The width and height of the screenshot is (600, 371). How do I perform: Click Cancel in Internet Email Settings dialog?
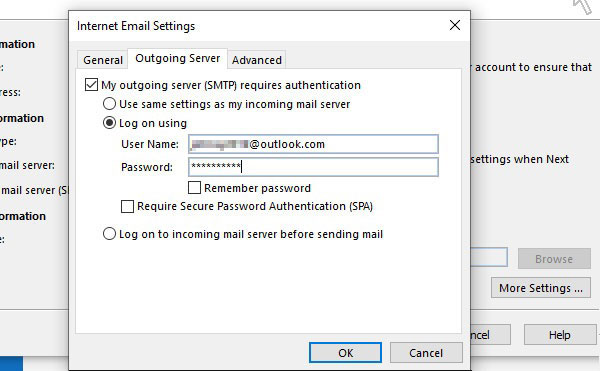click(x=426, y=353)
